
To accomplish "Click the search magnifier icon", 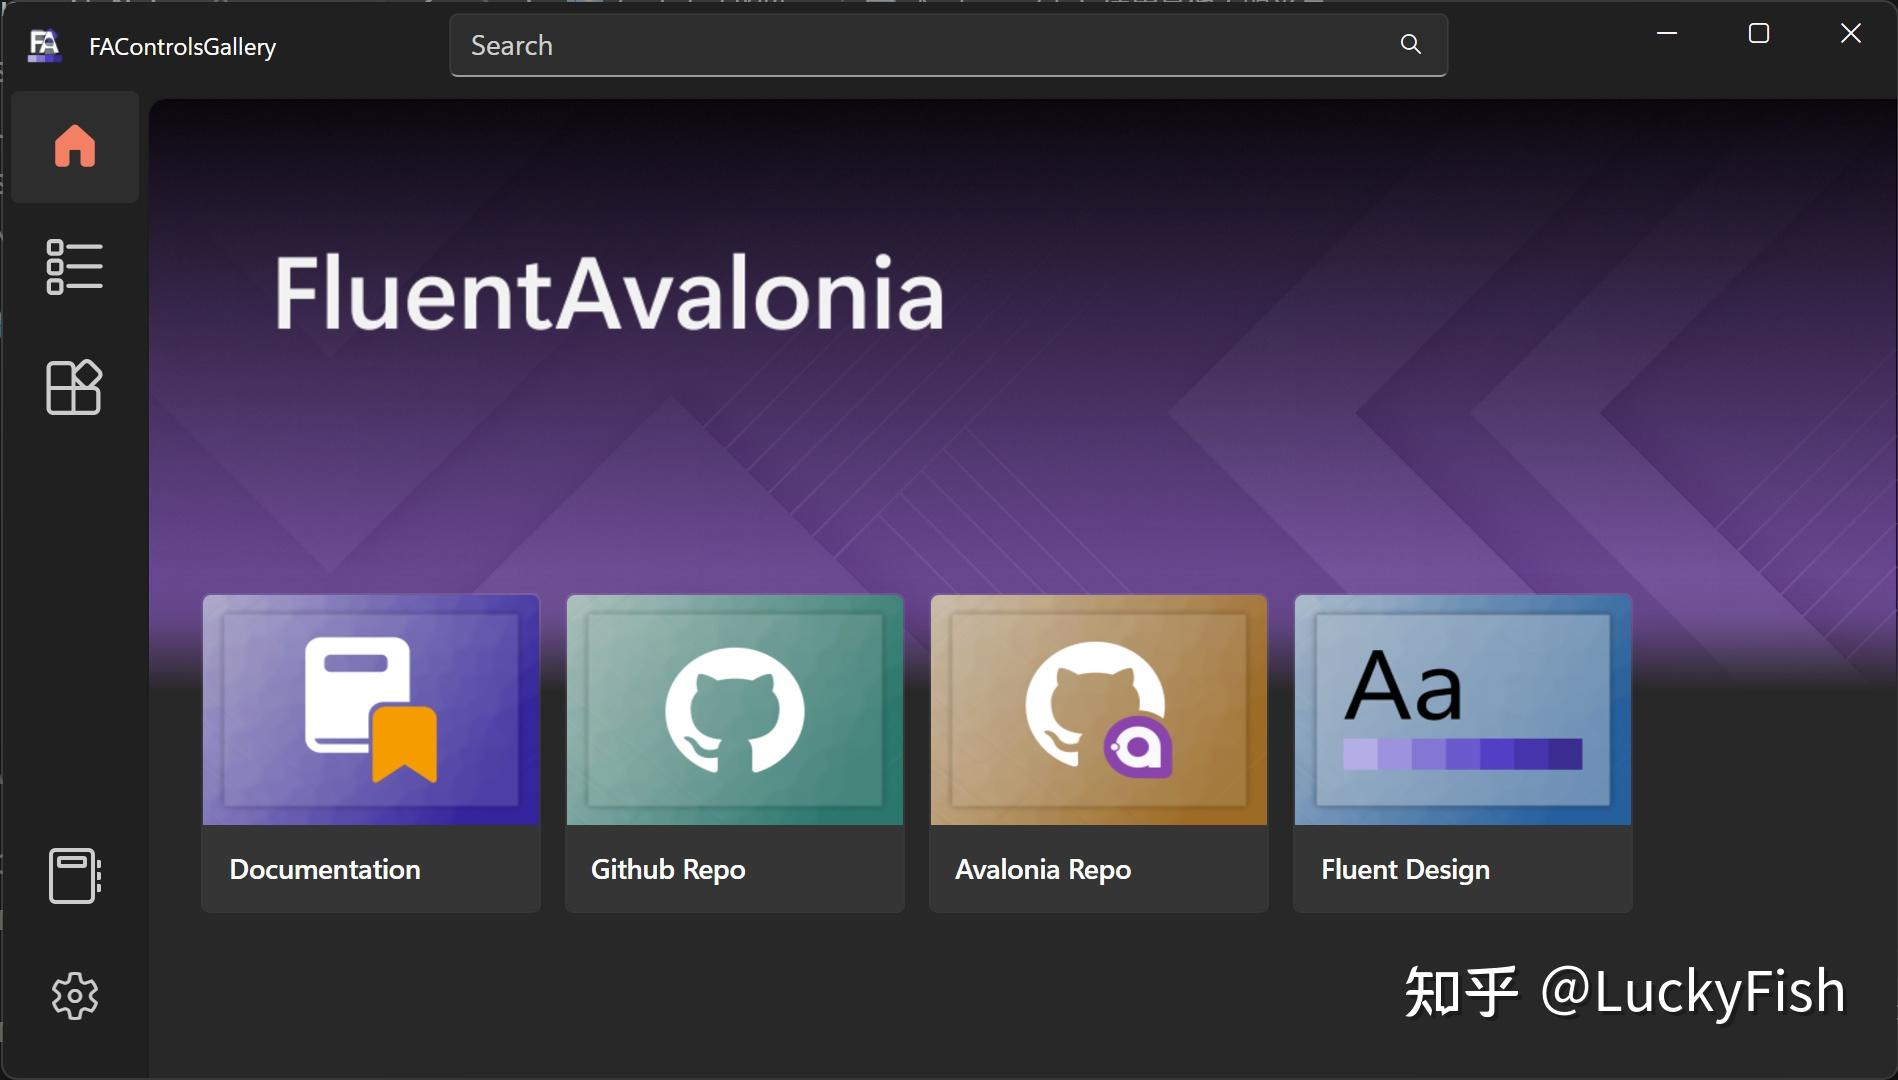I will click(1410, 44).
